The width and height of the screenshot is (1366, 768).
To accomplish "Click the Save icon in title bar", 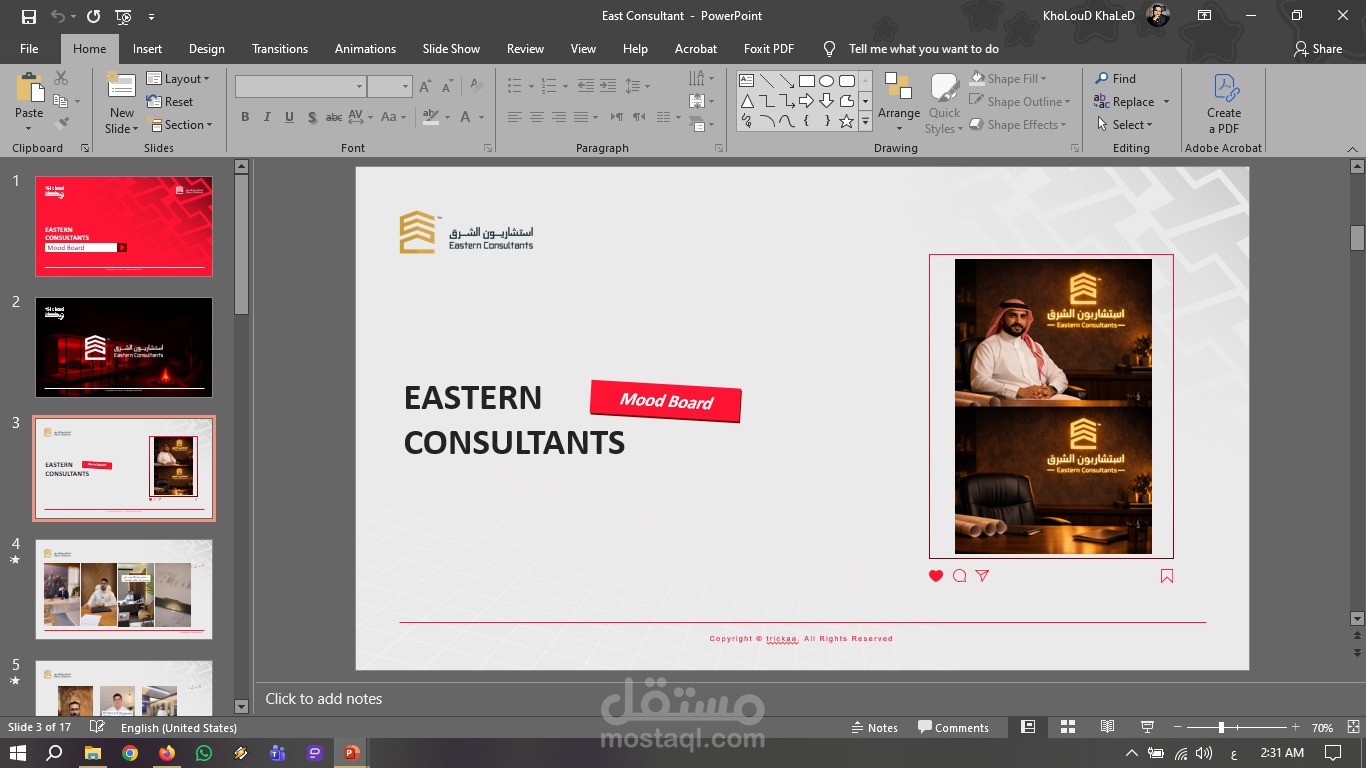I will 29,16.
